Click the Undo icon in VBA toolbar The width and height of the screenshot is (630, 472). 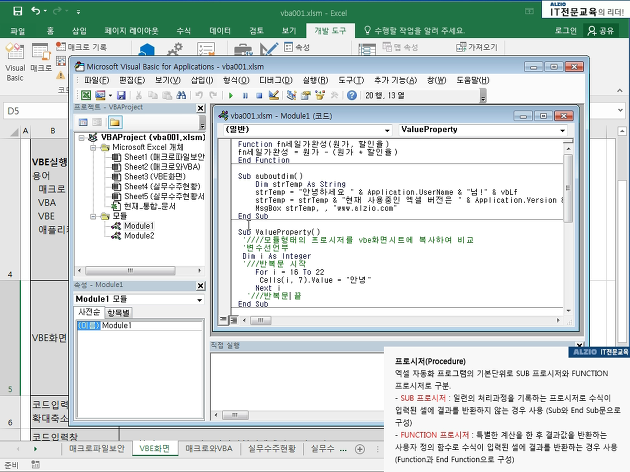(x=199, y=95)
